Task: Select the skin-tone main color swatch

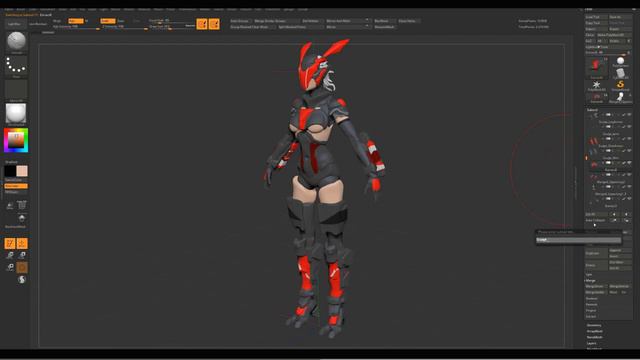Action: coord(22,171)
